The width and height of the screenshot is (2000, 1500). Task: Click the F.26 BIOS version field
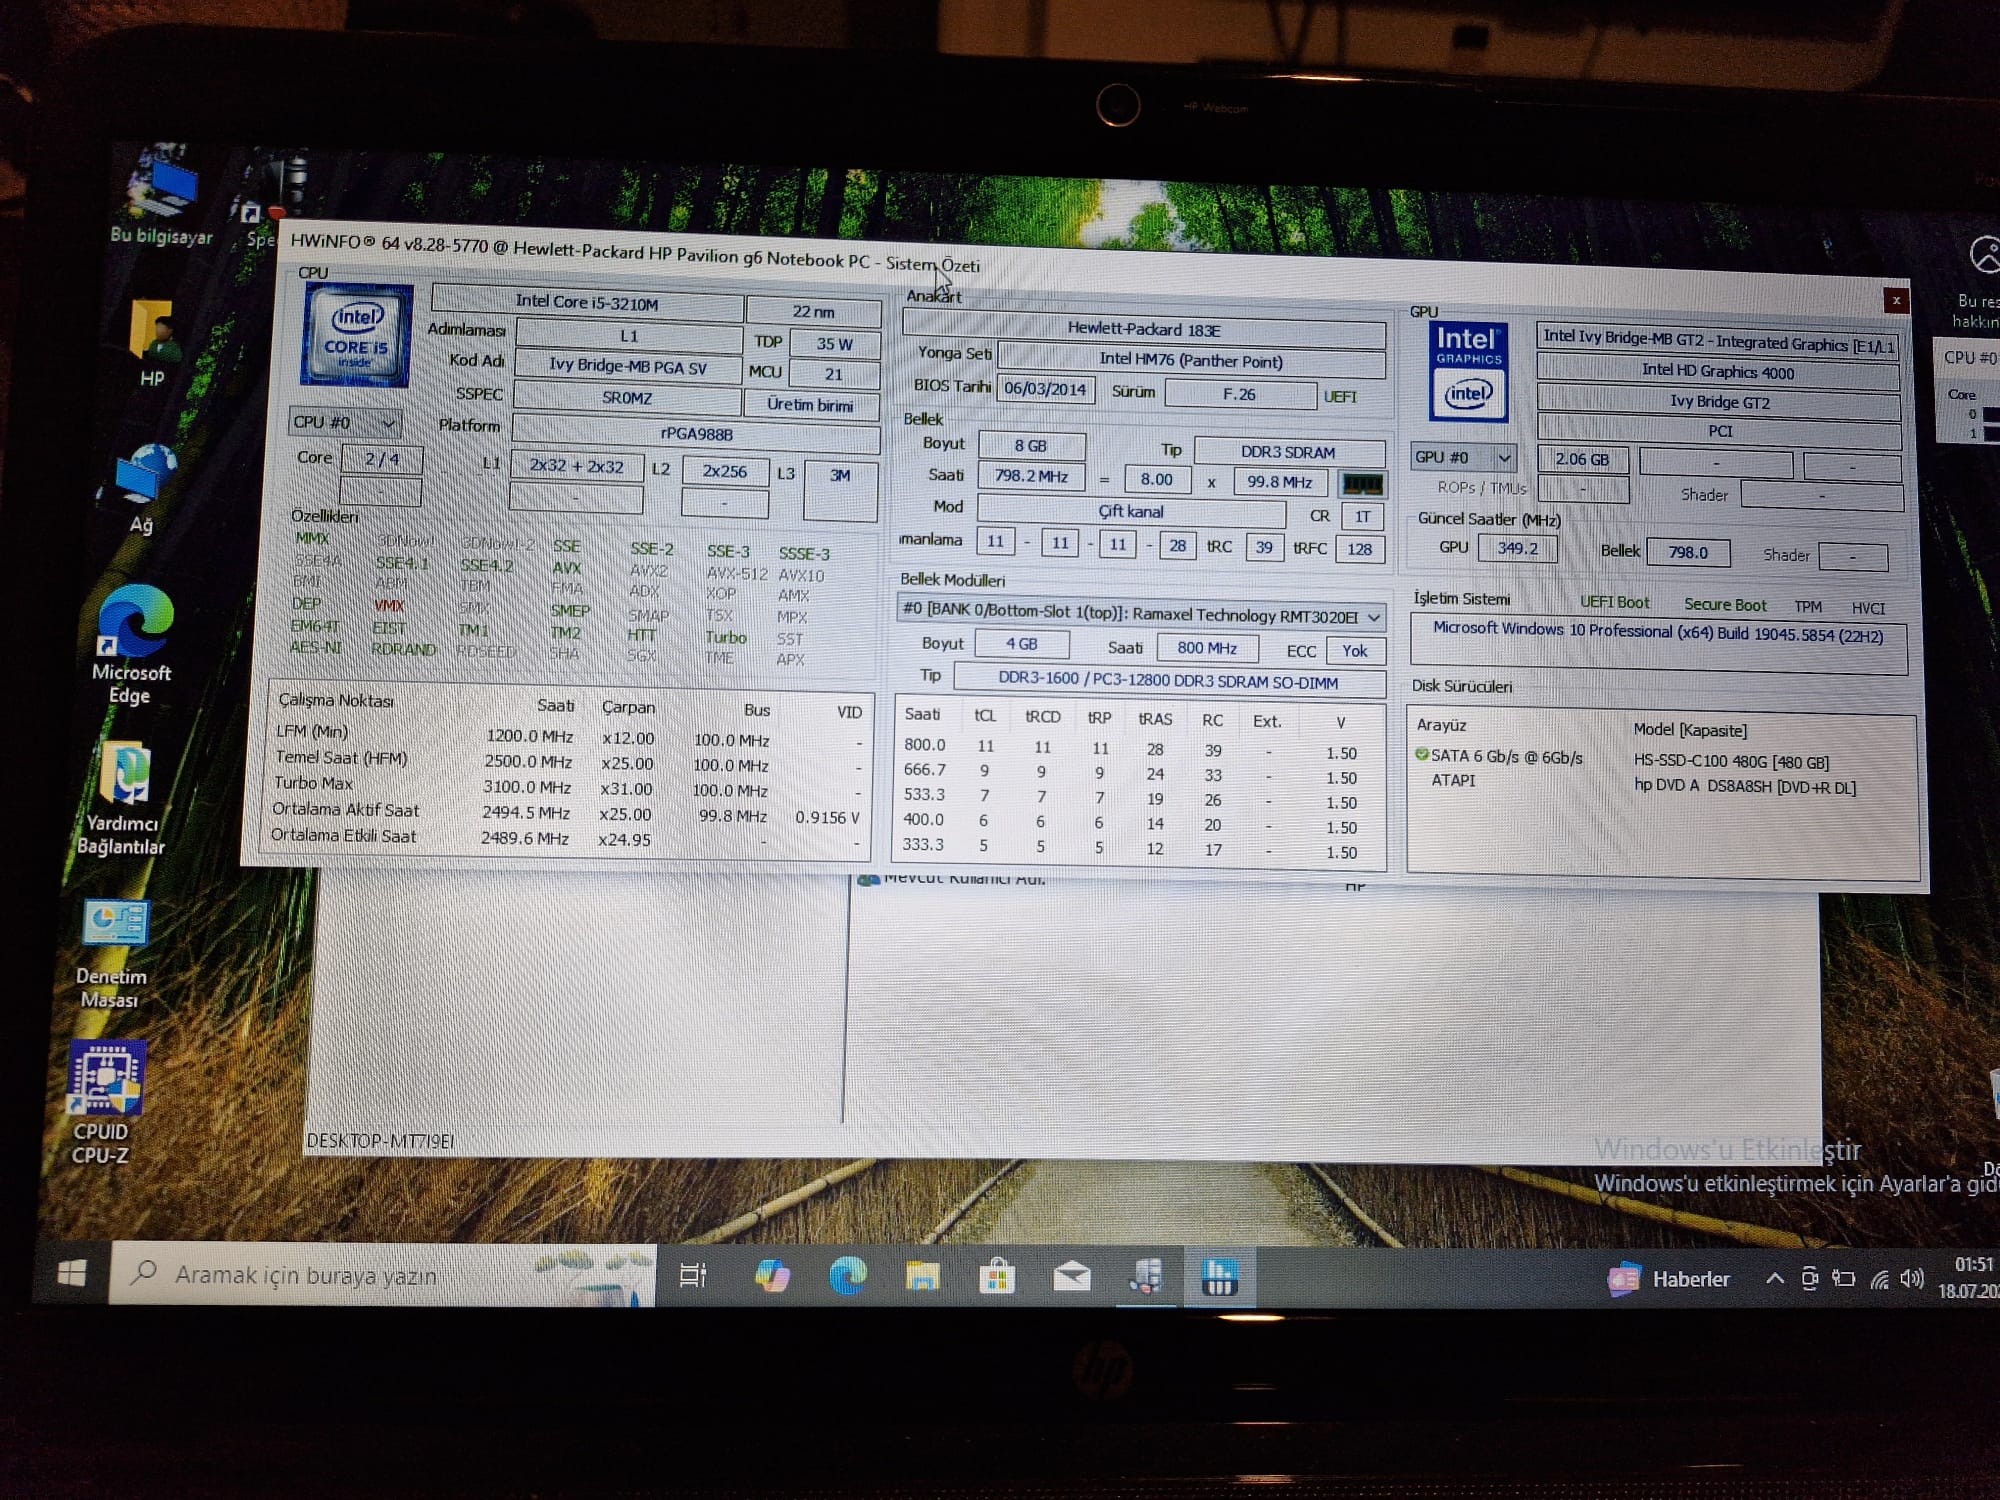(x=1239, y=395)
